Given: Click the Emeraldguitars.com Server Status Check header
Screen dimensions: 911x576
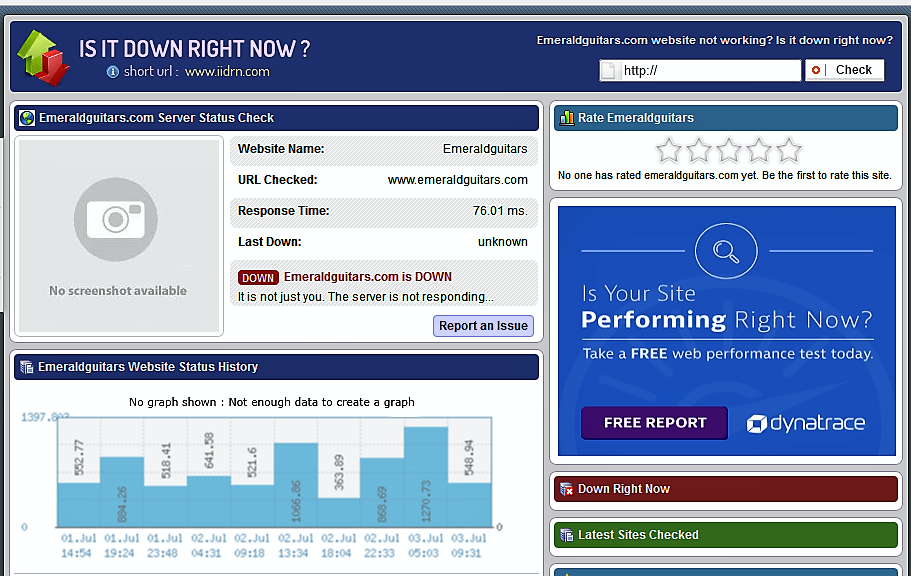Looking at the screenshot, I should [277, 118].
